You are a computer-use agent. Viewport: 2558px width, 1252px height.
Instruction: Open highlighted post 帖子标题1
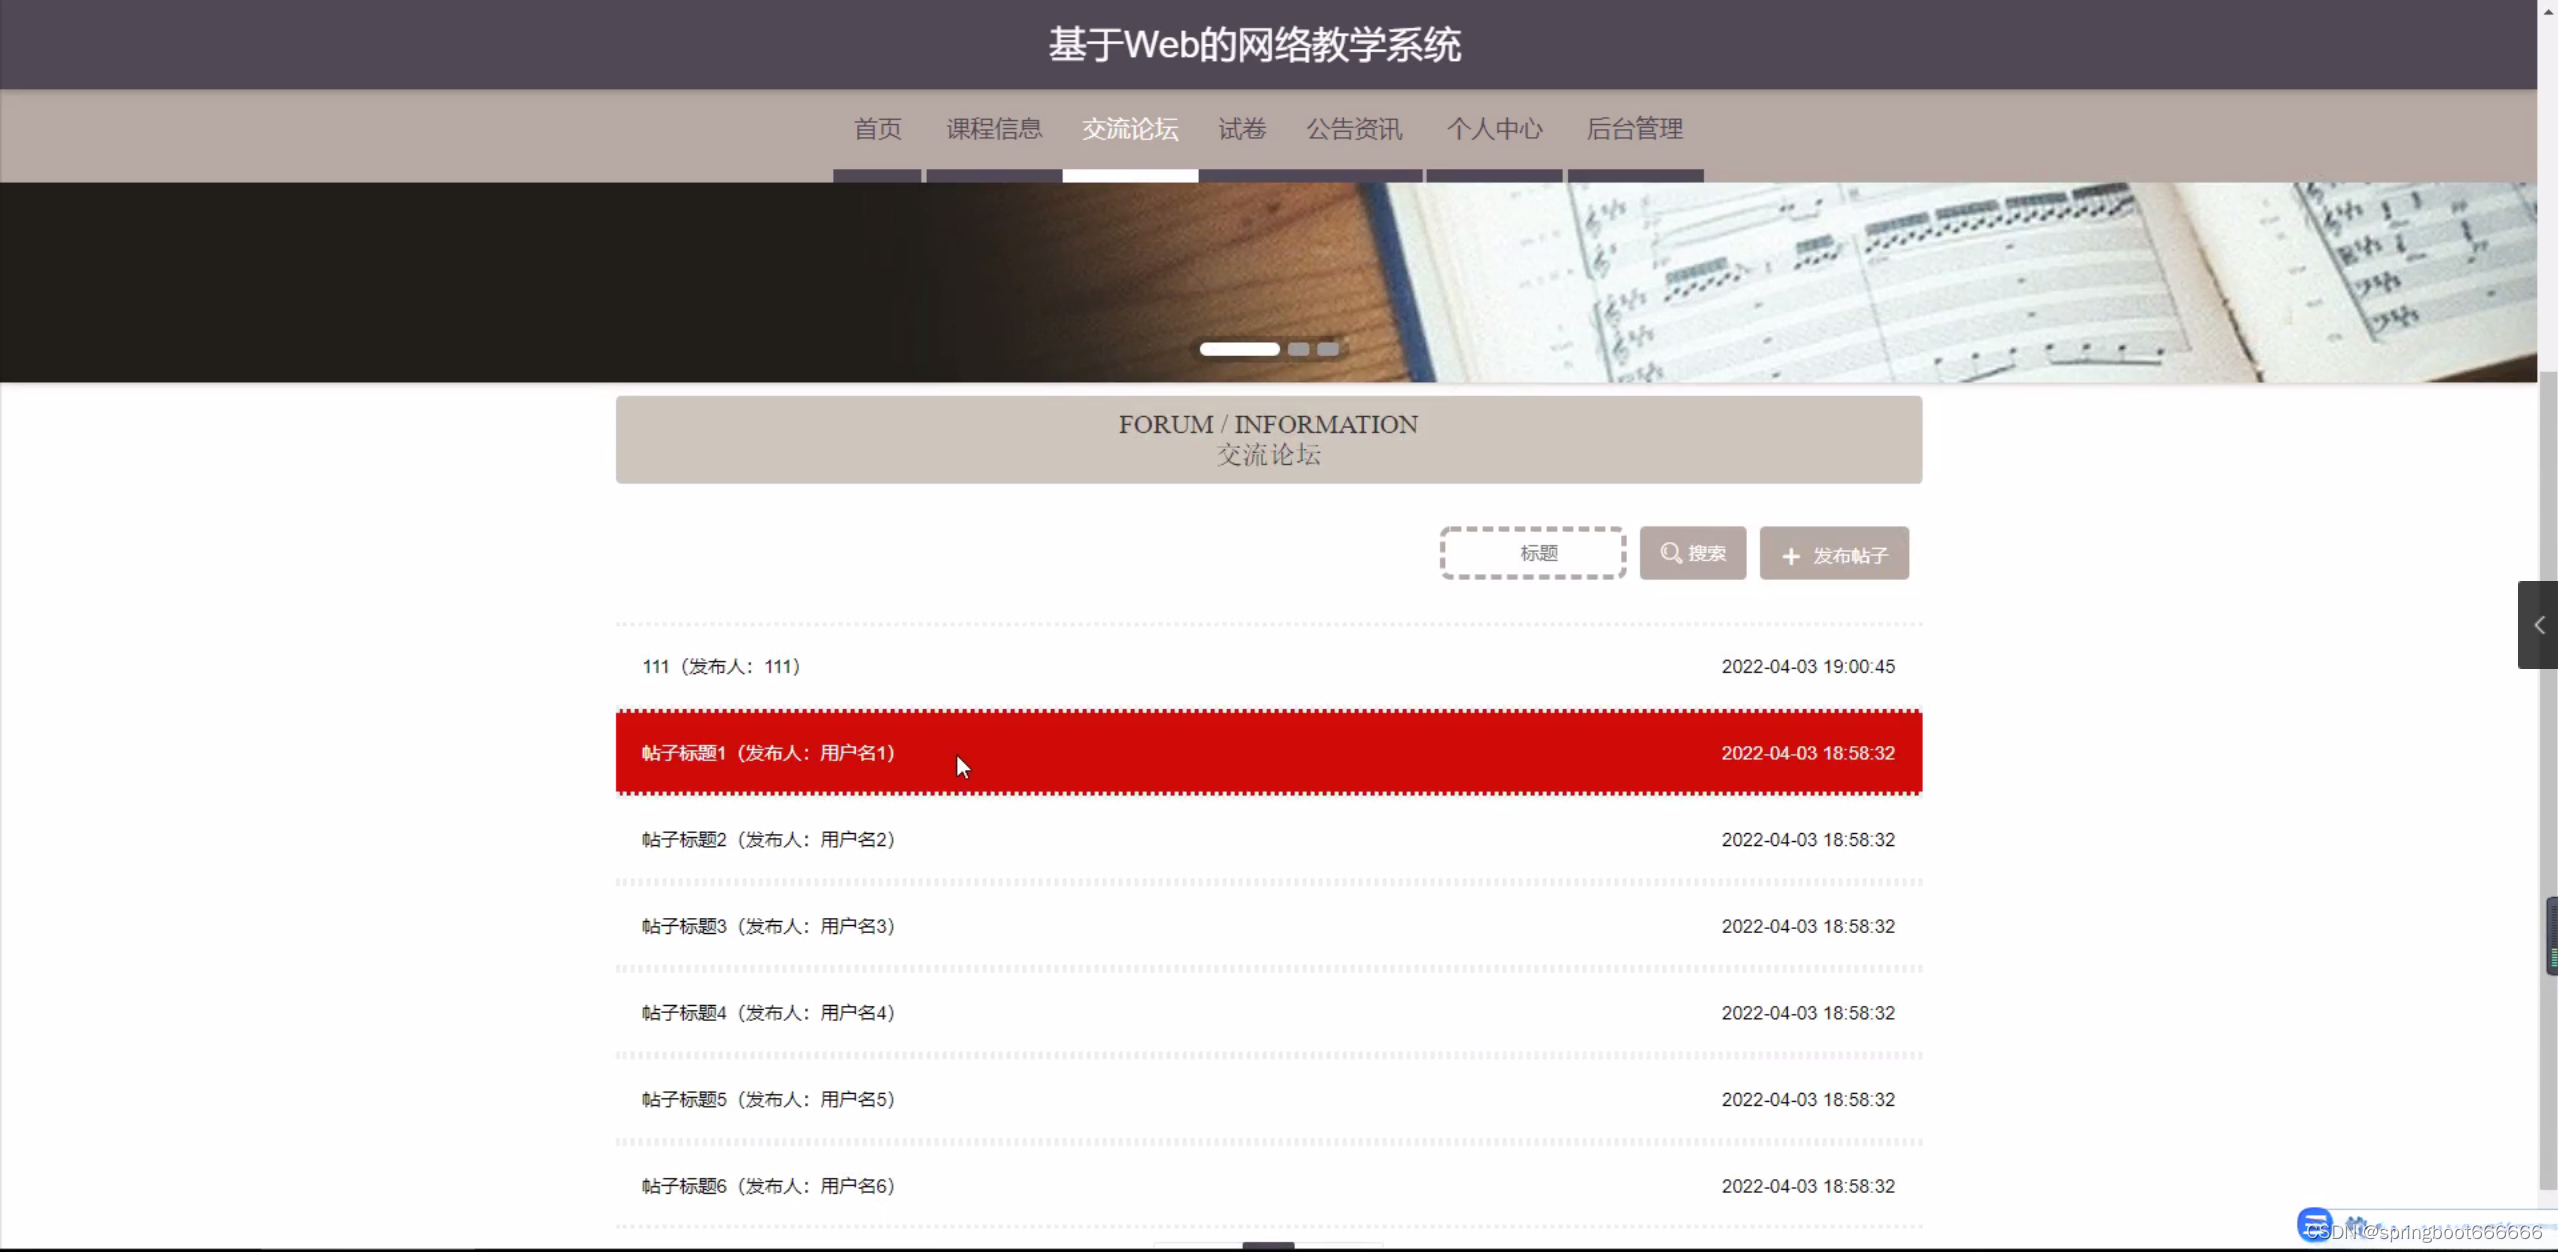pyautogui.click(x=768, y=753)
